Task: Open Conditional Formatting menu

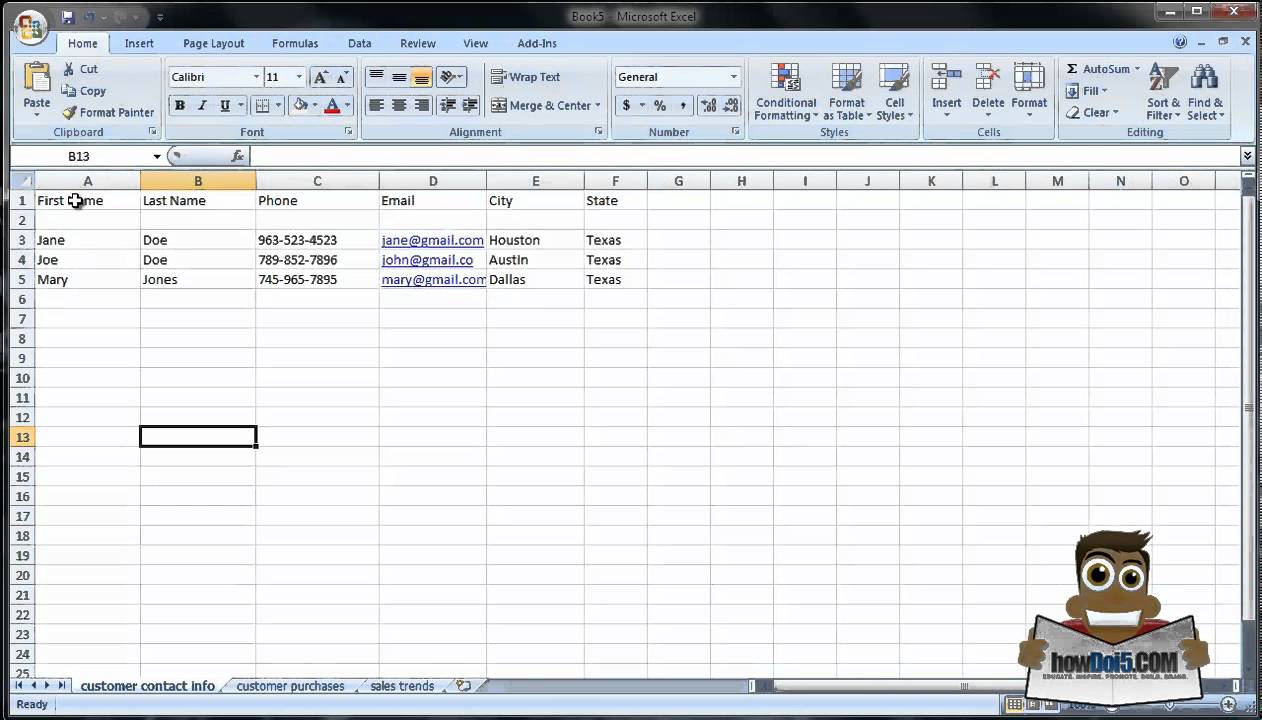Action: (786, 92)
